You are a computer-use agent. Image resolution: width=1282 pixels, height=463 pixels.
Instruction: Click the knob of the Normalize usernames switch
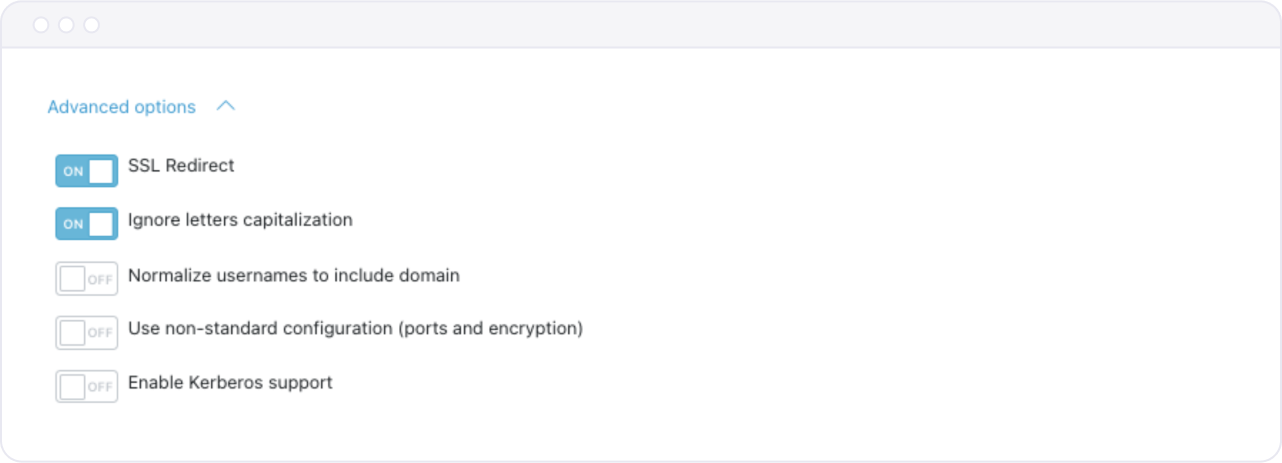click(x=72, y=279)
